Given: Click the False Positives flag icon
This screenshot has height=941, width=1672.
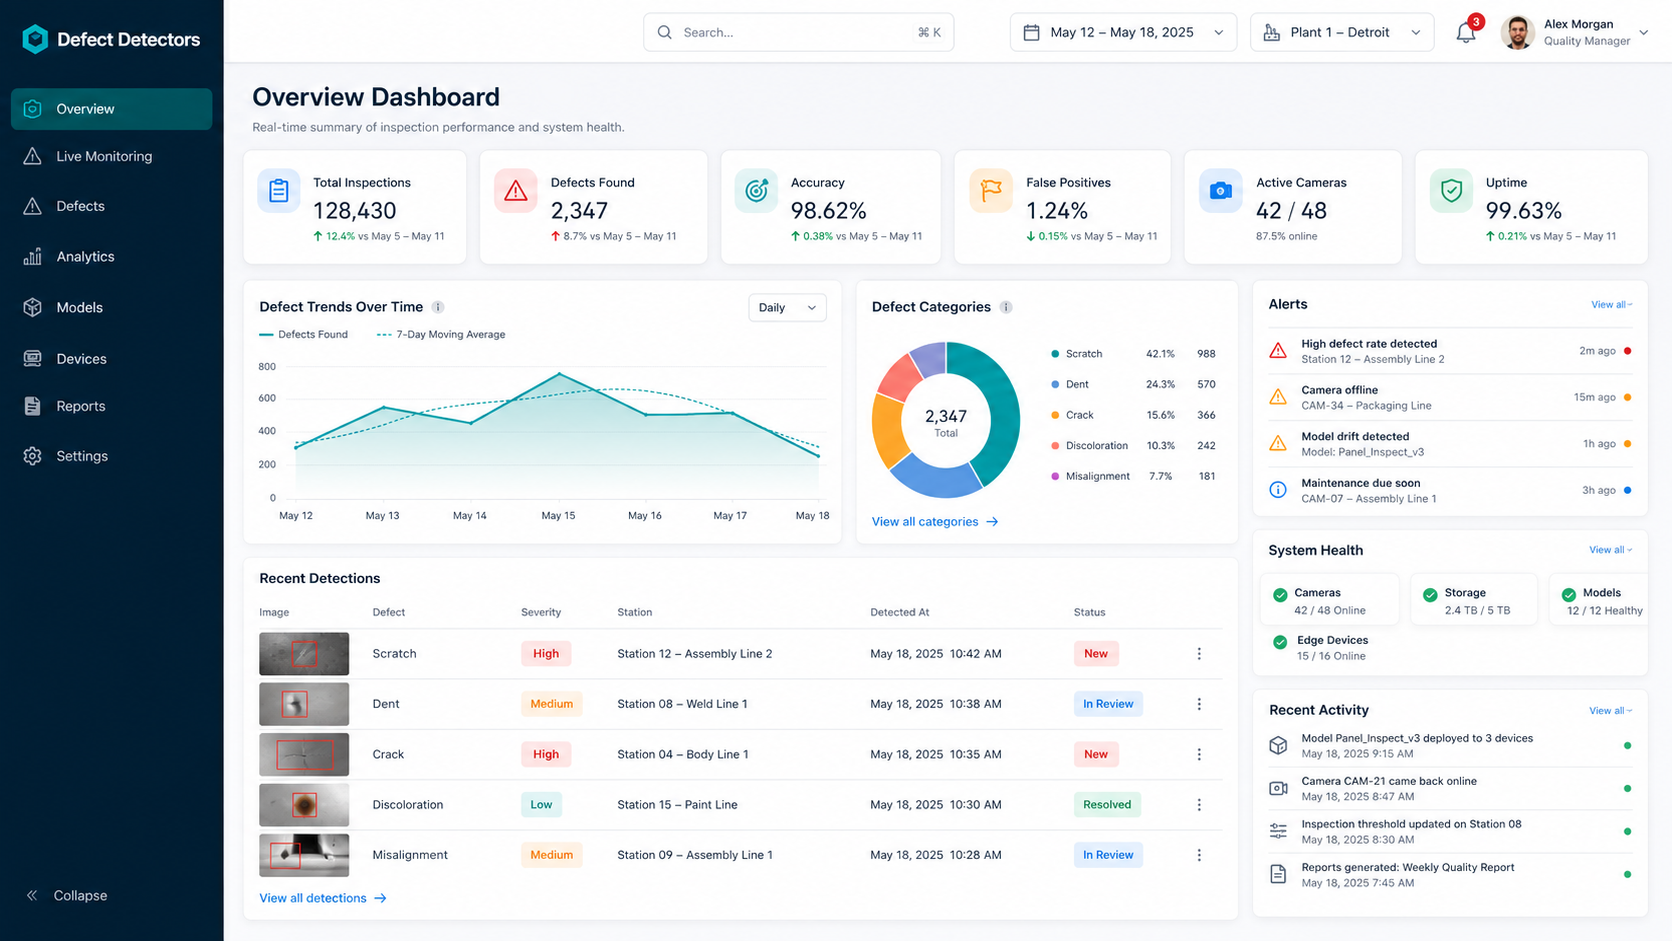Looking at the screenshot, I should point(990,191).
